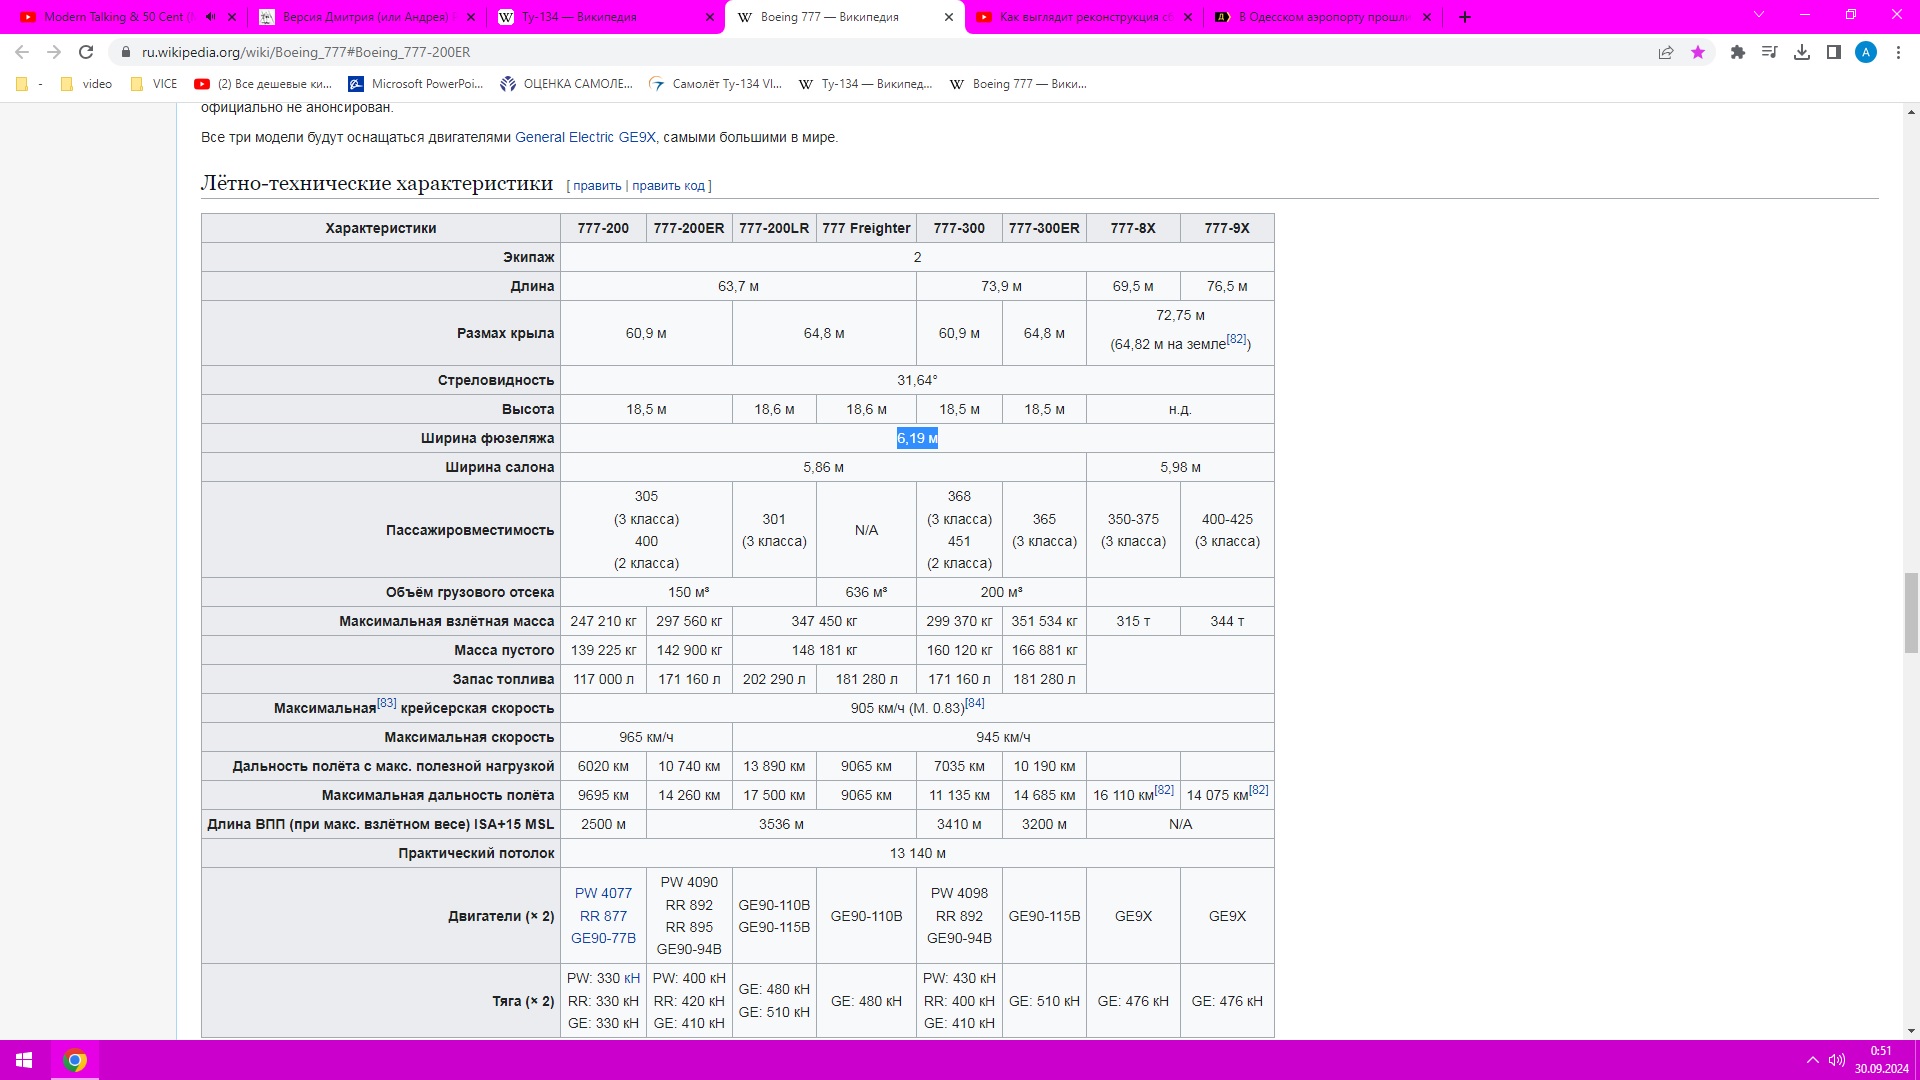The image size is (1920, 1080).
Task: Open the tab search chevron
Action: pyautogui.click(x=1759, y=15)
